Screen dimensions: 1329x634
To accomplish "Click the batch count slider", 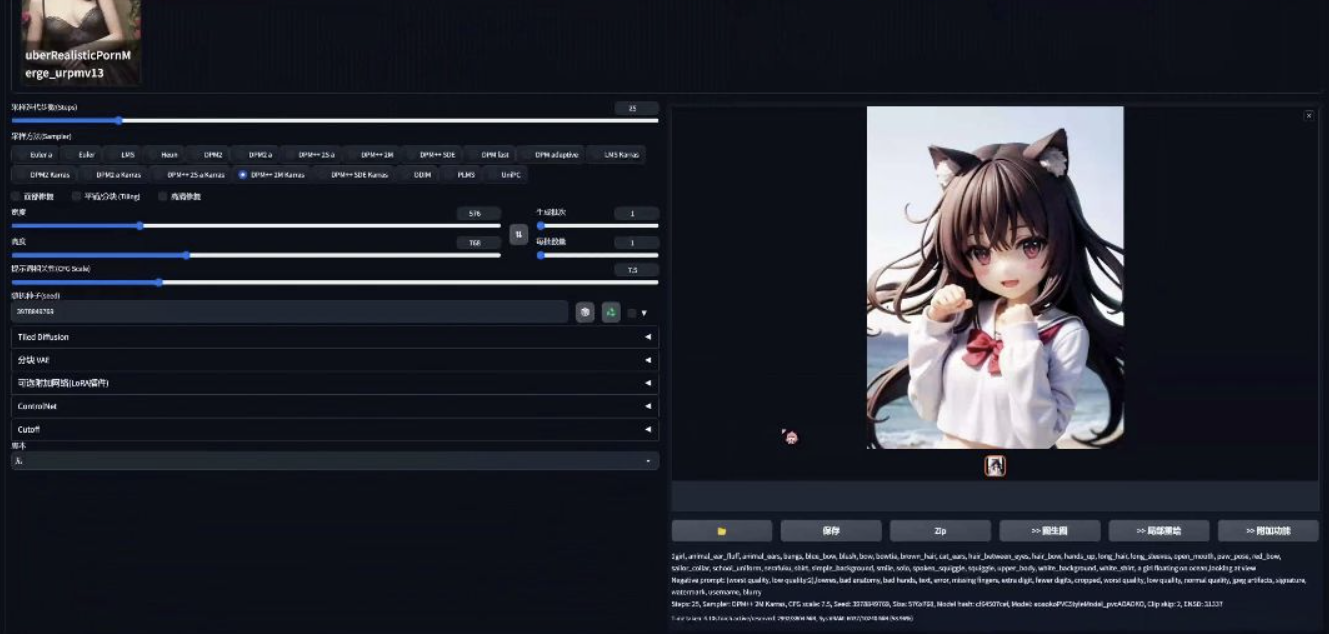I will [x=597, y=226].
